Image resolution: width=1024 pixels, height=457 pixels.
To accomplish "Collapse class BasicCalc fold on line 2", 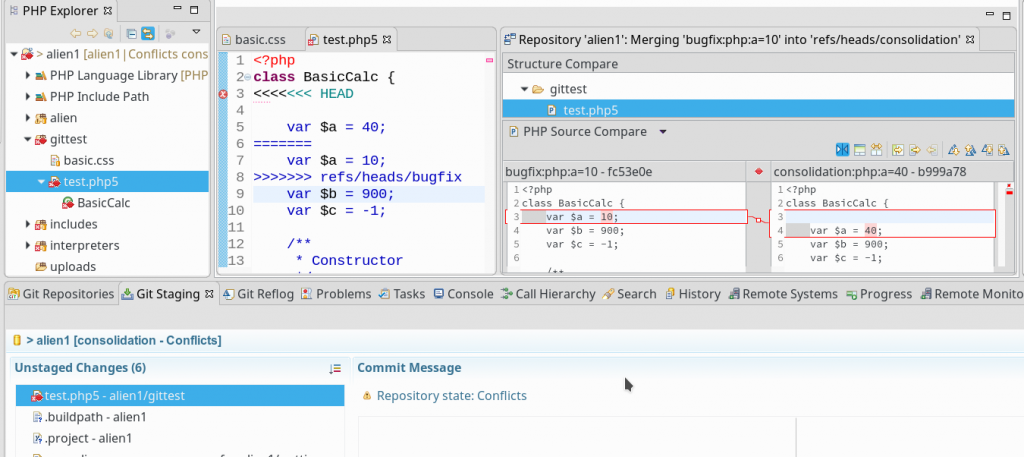I will click(x=247, y=77).
